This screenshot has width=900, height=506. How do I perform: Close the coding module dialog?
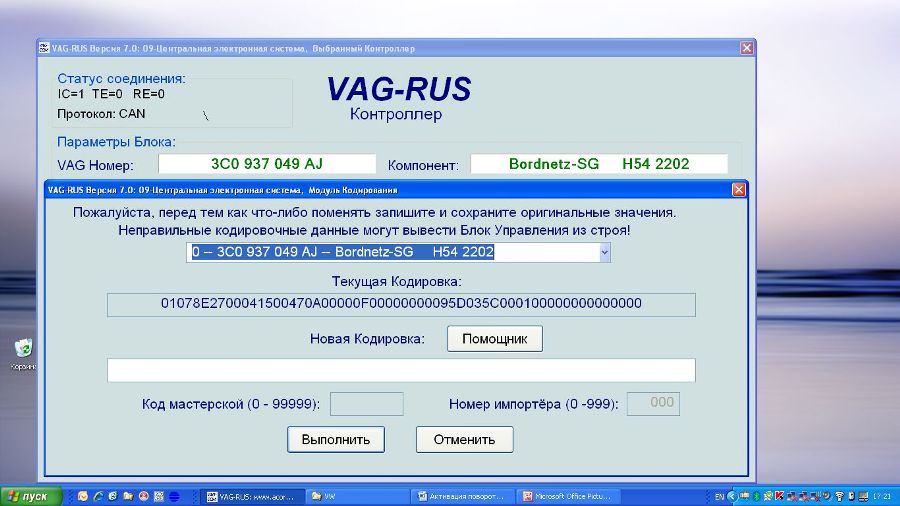tap(738, 189)
